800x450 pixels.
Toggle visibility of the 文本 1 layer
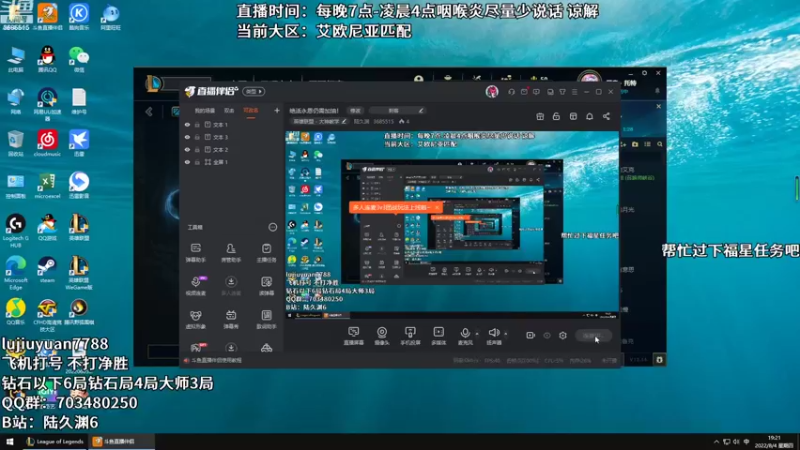[187, 124]
